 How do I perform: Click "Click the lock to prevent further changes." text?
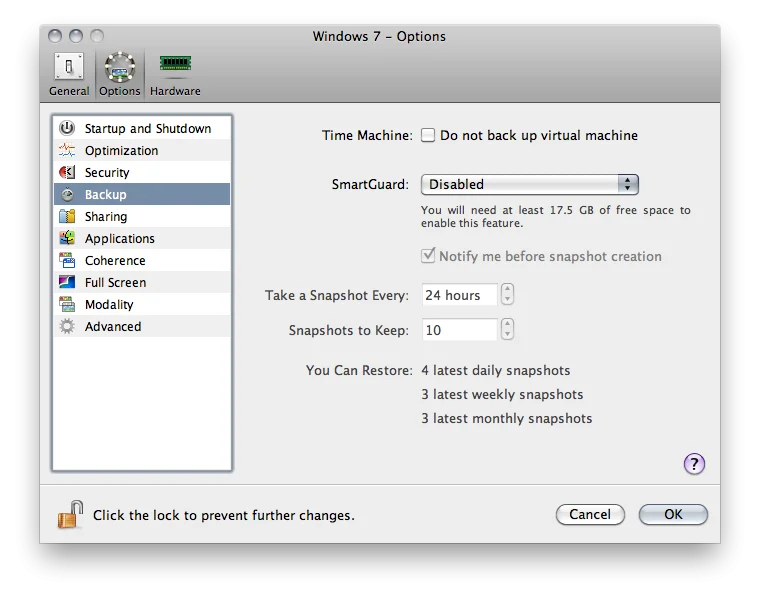tap(224, 515)
